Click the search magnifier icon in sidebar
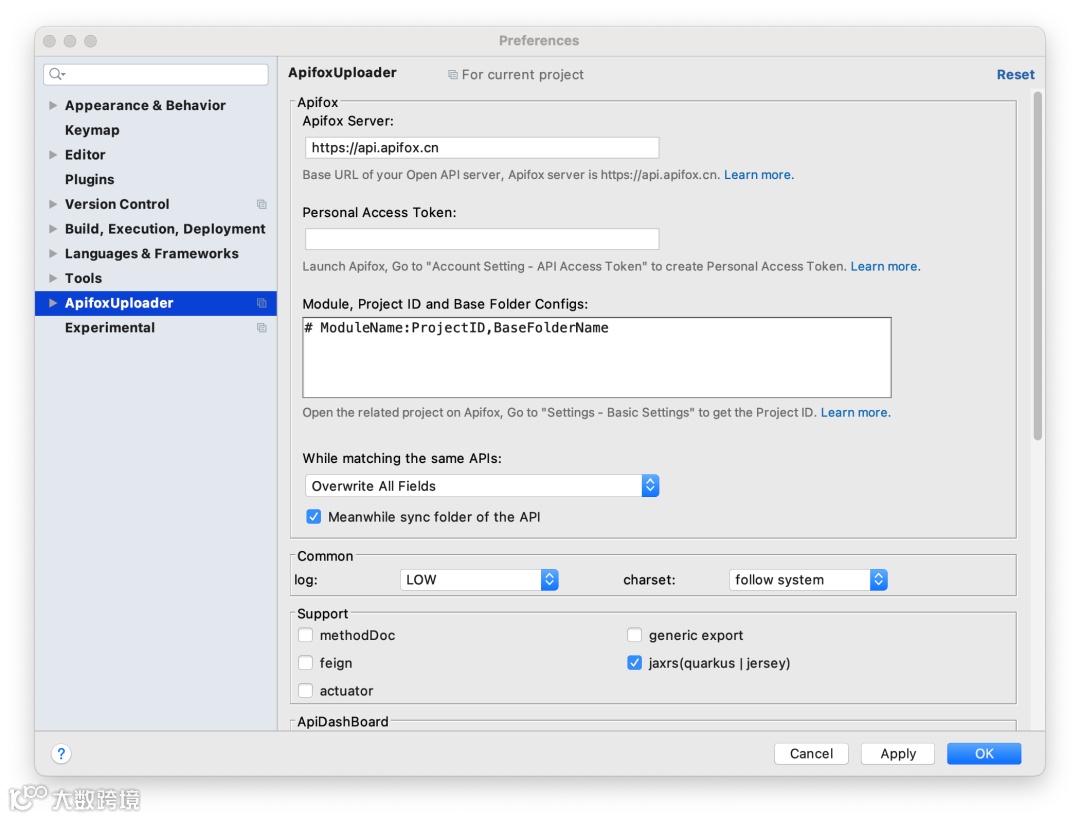Viewport: 1080px width, 819px height. [x=57, y=74]
